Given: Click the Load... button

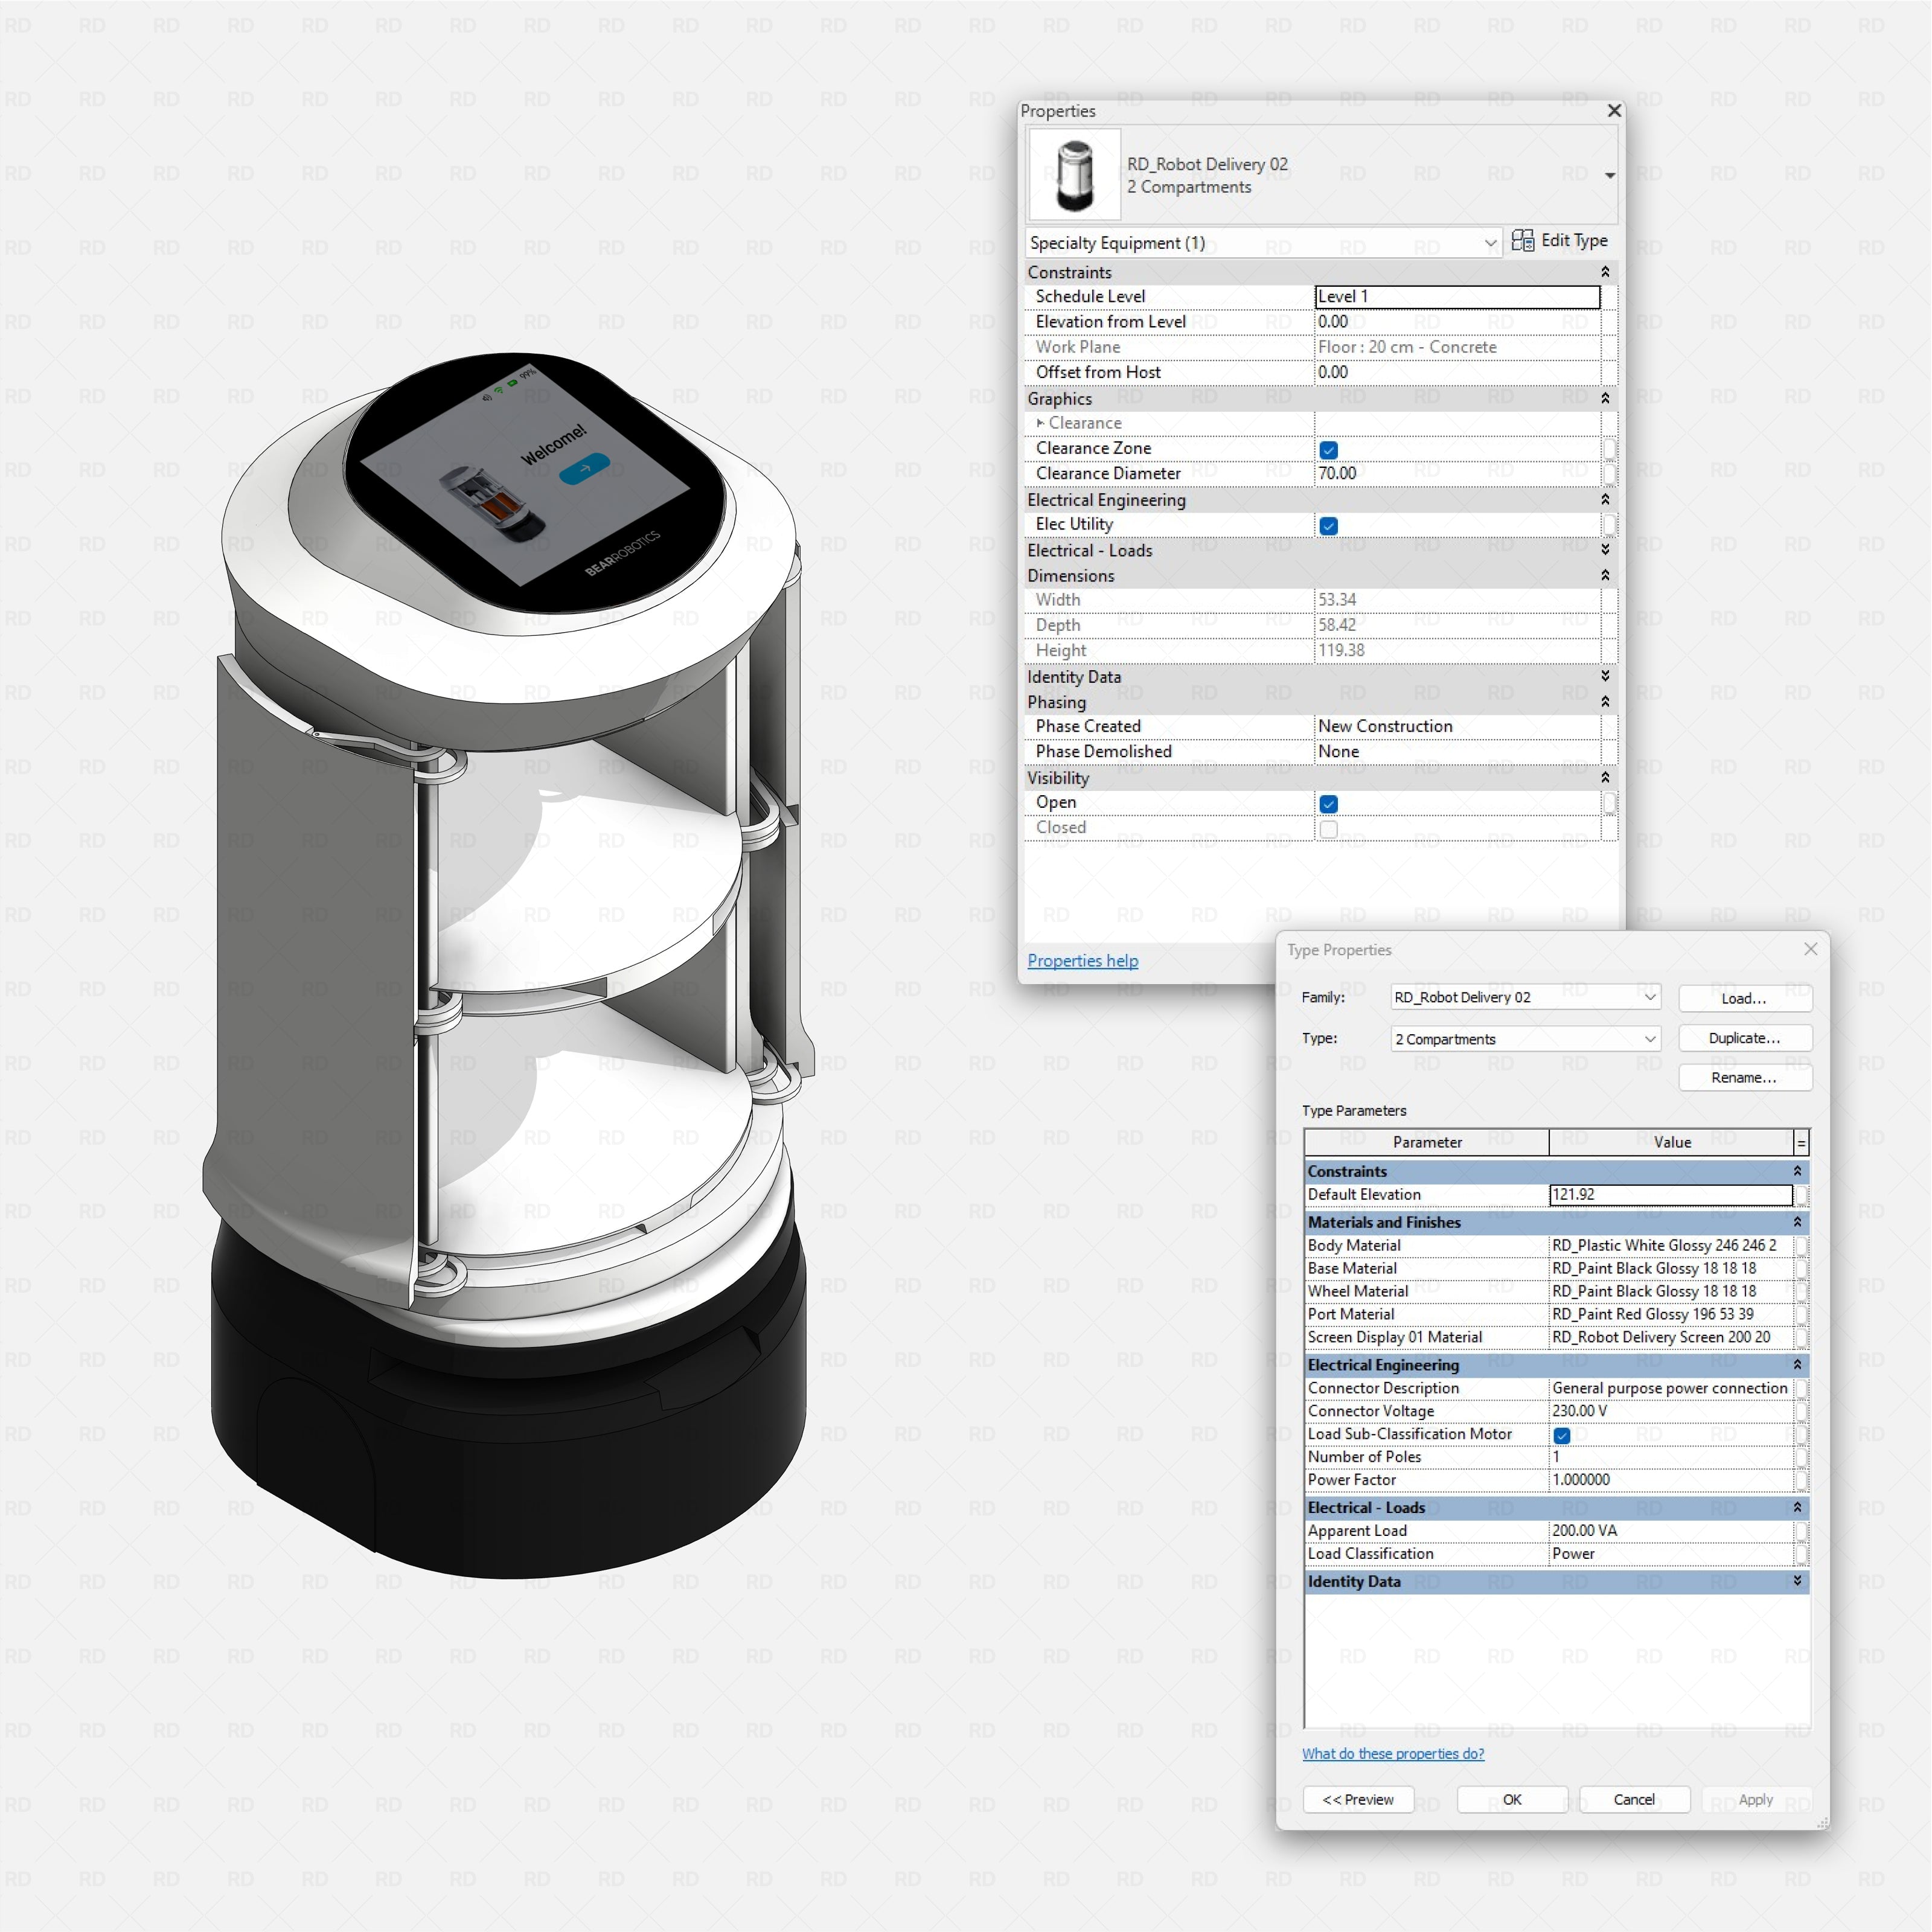Looking at the screenshot, I should pyautogui.click(x=1745, y=998).
